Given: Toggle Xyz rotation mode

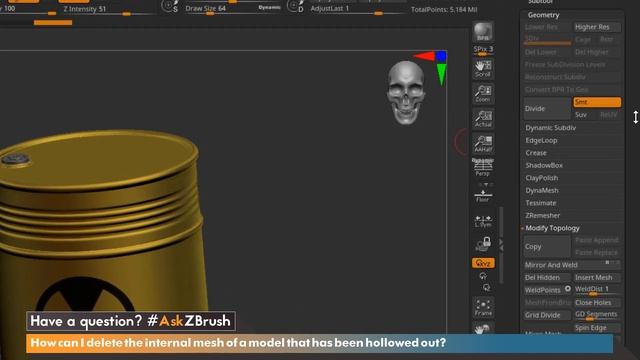Looking at the screenshot, I should 483,263.
